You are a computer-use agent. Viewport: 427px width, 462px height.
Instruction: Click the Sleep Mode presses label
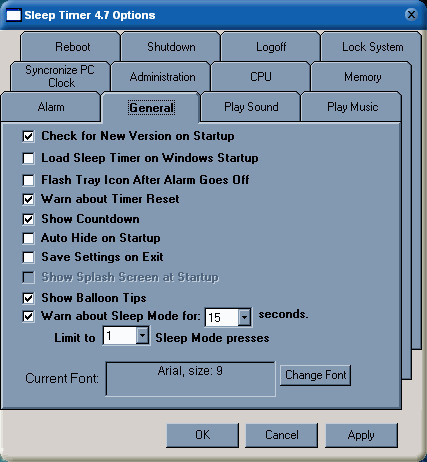212,338
